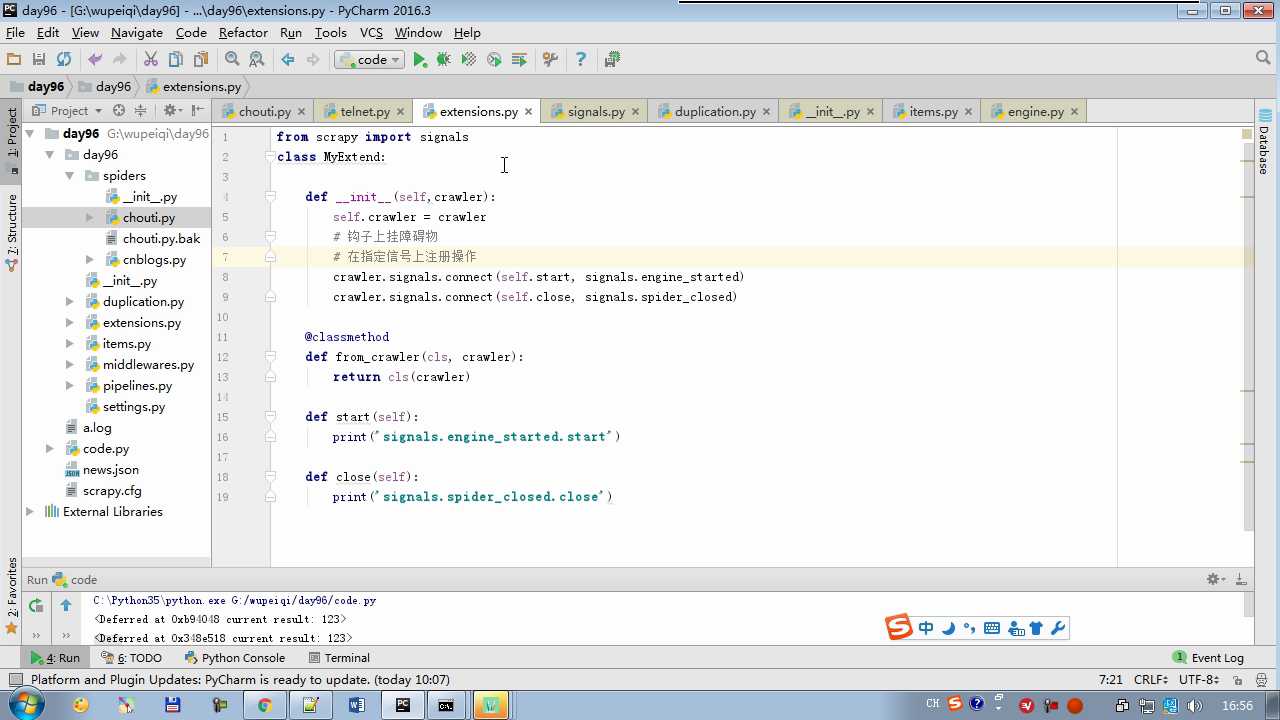Screen dimensions: 1280x720
Task: Expand the cnblogs.py tree node
Action: 90,260
